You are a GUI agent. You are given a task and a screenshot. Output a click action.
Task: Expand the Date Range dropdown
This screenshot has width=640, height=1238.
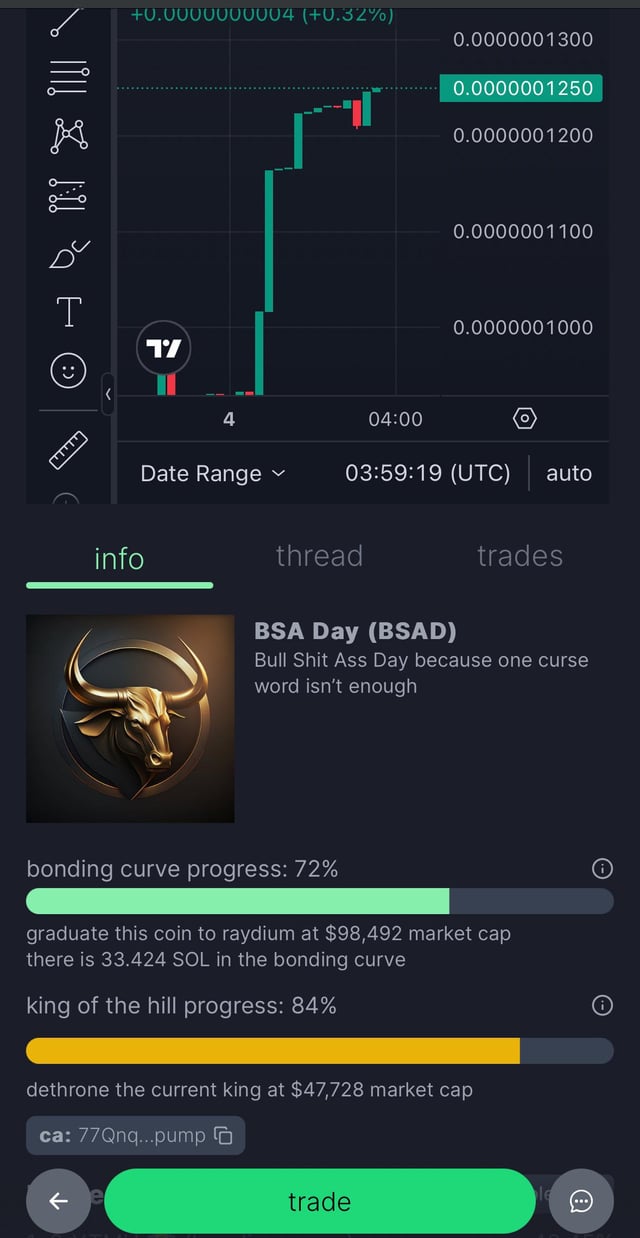[213, 473]
